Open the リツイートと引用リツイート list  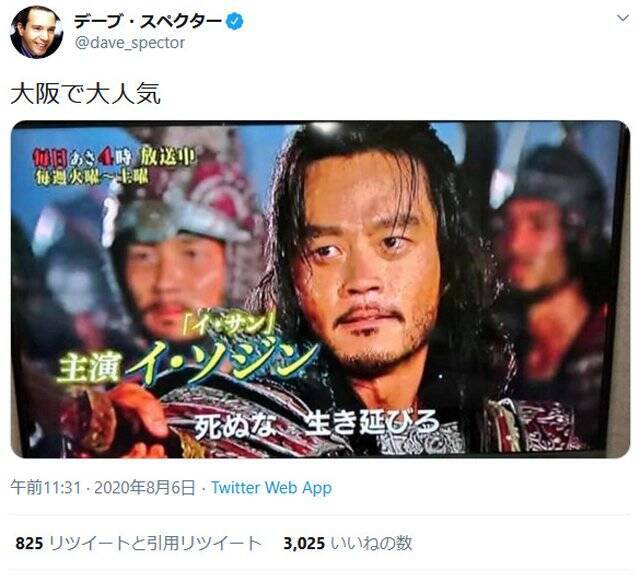(x=155, y=543)
